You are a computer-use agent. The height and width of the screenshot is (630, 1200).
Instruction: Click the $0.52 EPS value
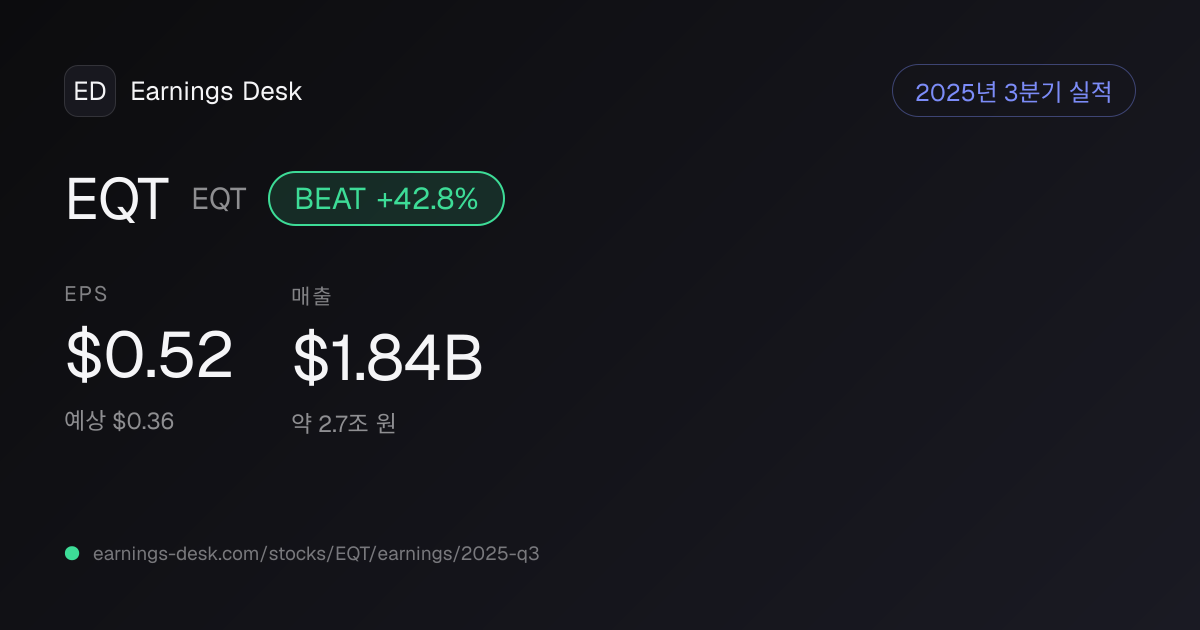pyautogui.click(x=149, y=355)
